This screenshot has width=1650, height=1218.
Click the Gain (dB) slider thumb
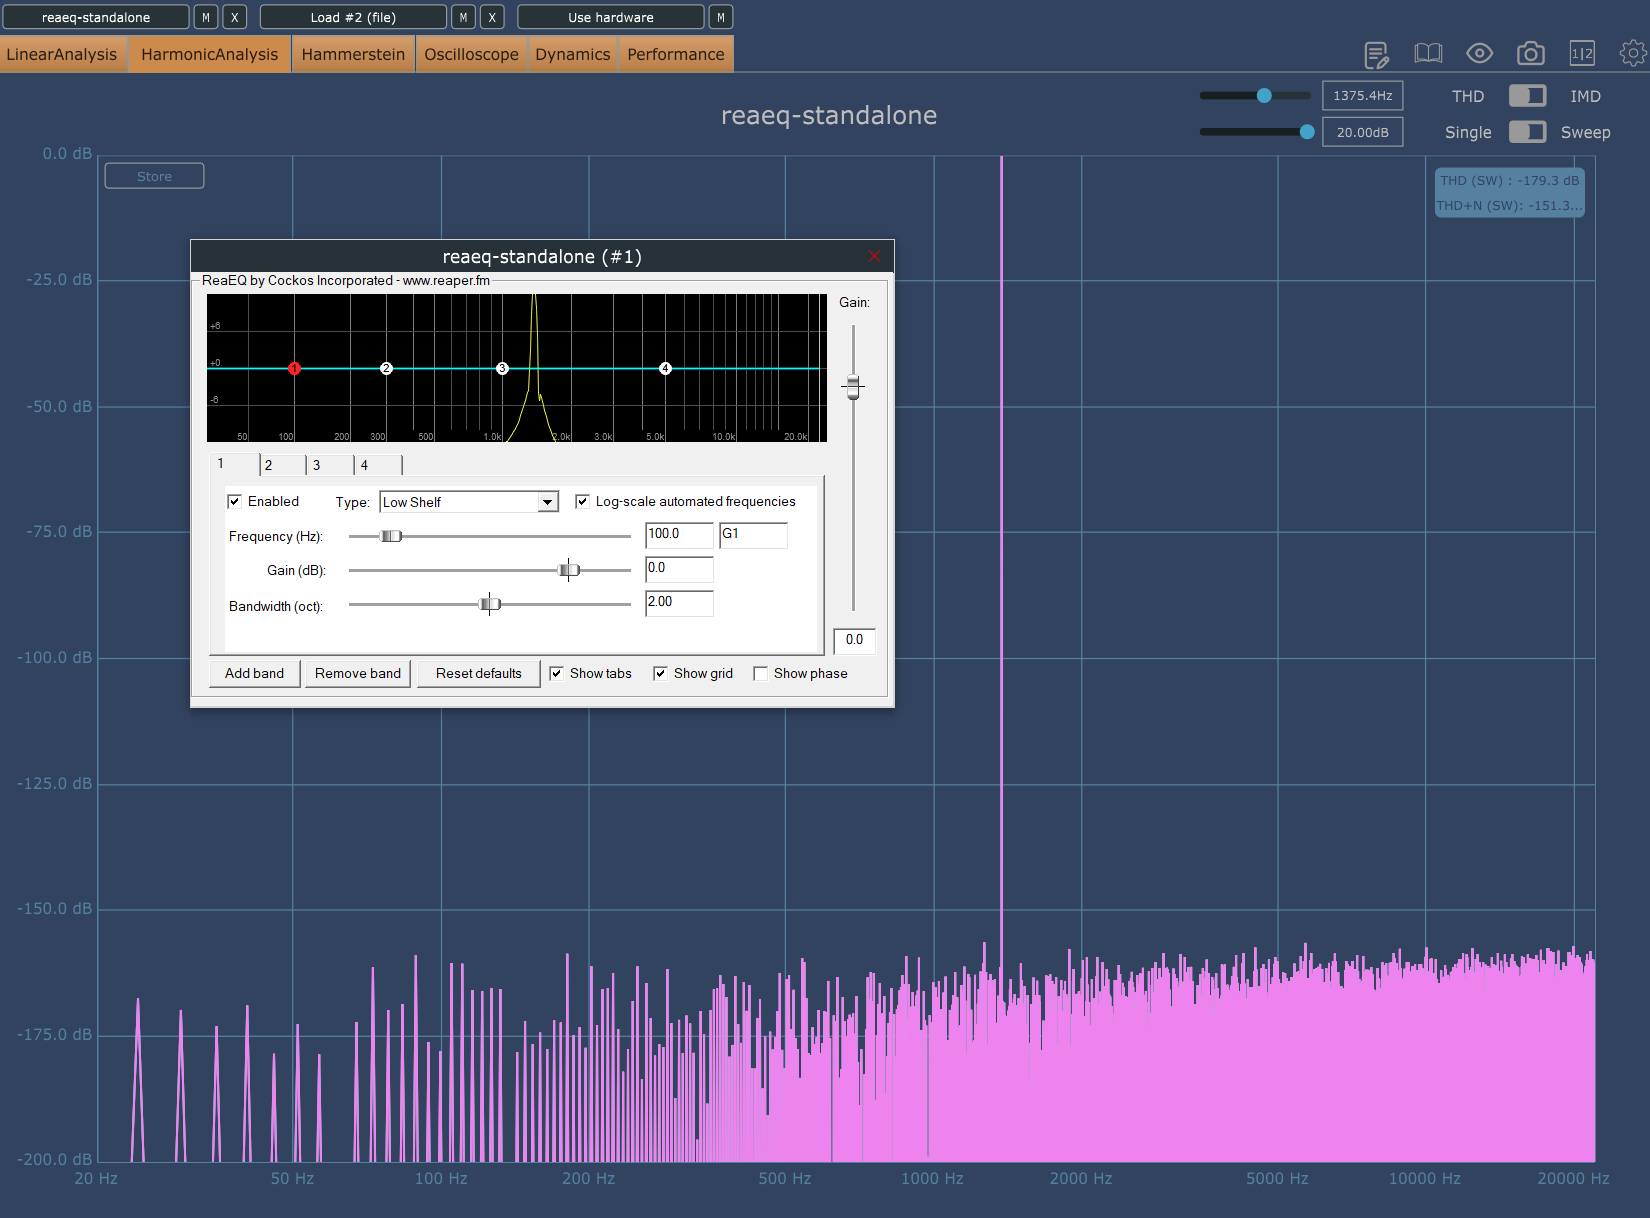point(569,571)
